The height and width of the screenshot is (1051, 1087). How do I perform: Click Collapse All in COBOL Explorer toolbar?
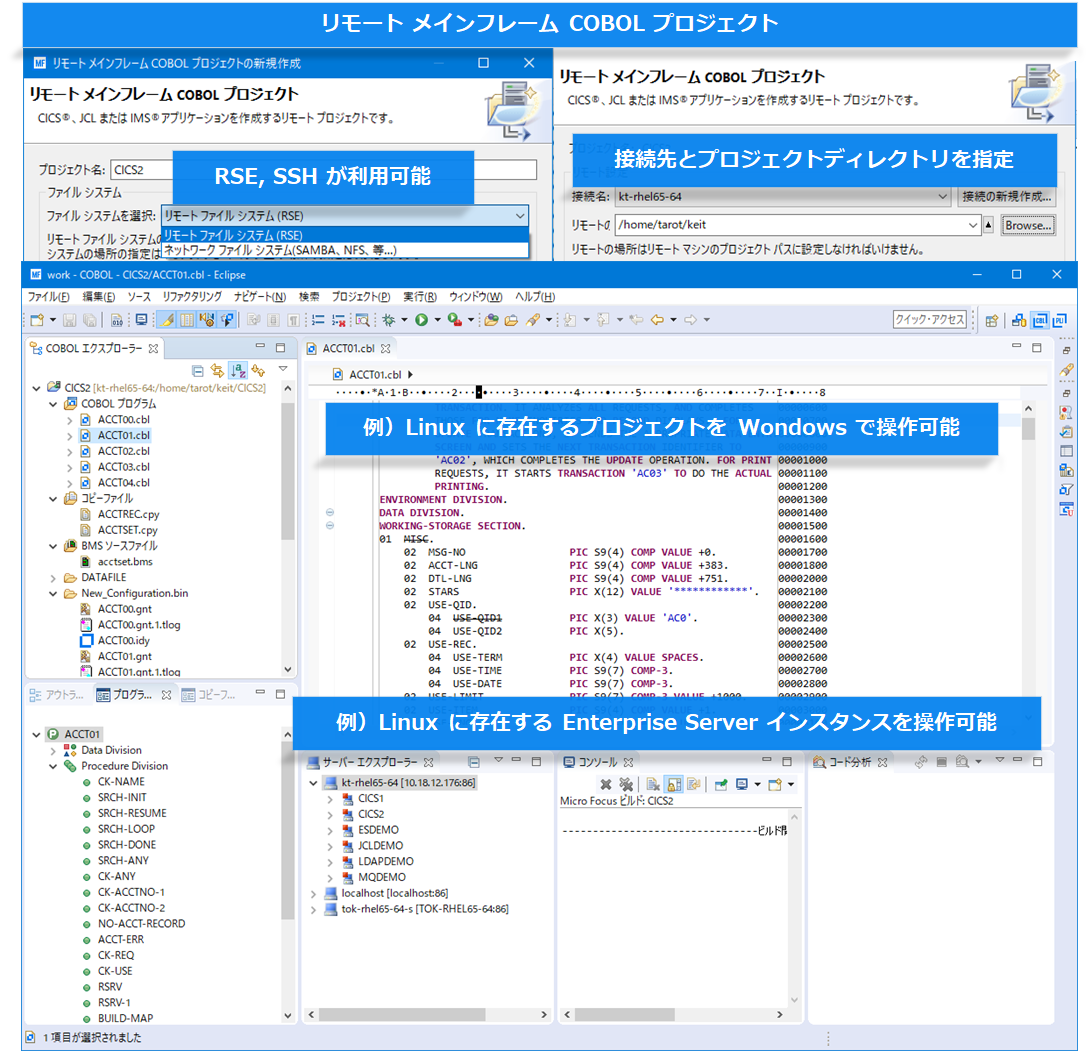(x=198, y=371)
